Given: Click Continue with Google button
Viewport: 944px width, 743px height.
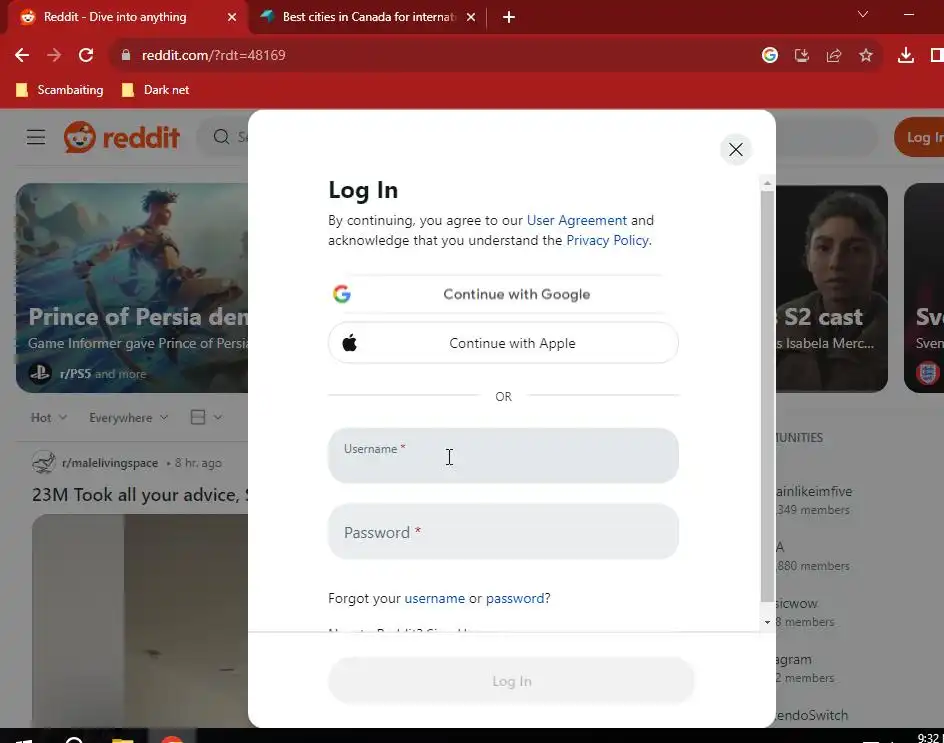Looking at the screenshot, I should pos(503,294).
